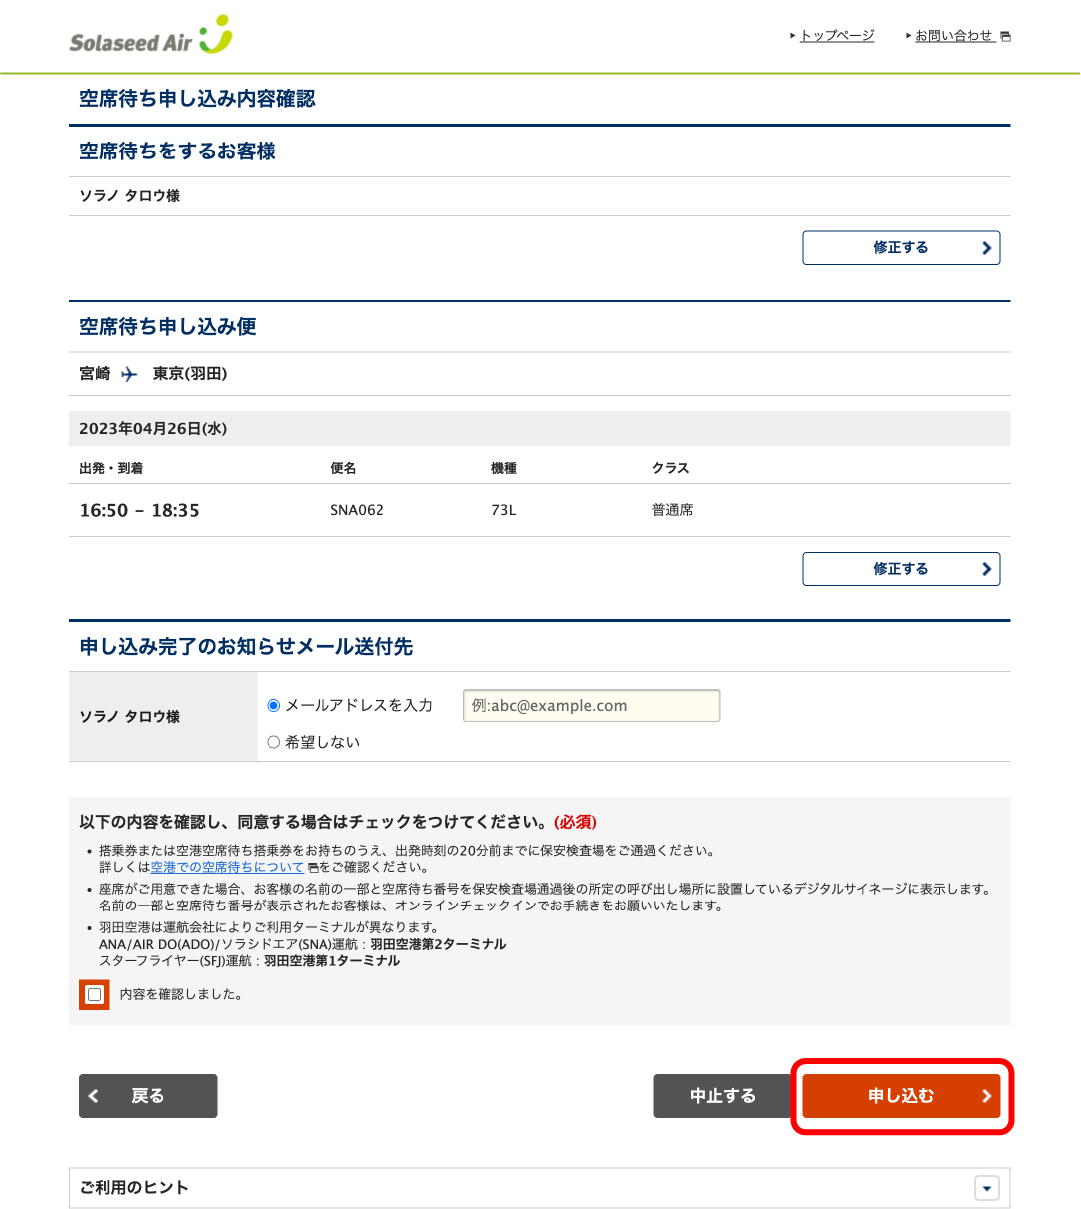
Task: Click the external window icon beside お問い合わせ
Action: click(x=1005, y=37)
